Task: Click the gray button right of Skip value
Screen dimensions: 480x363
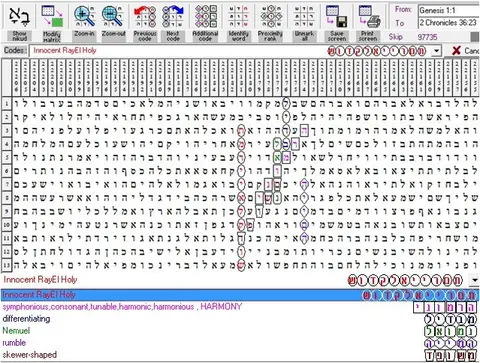Action: point(475,37)
